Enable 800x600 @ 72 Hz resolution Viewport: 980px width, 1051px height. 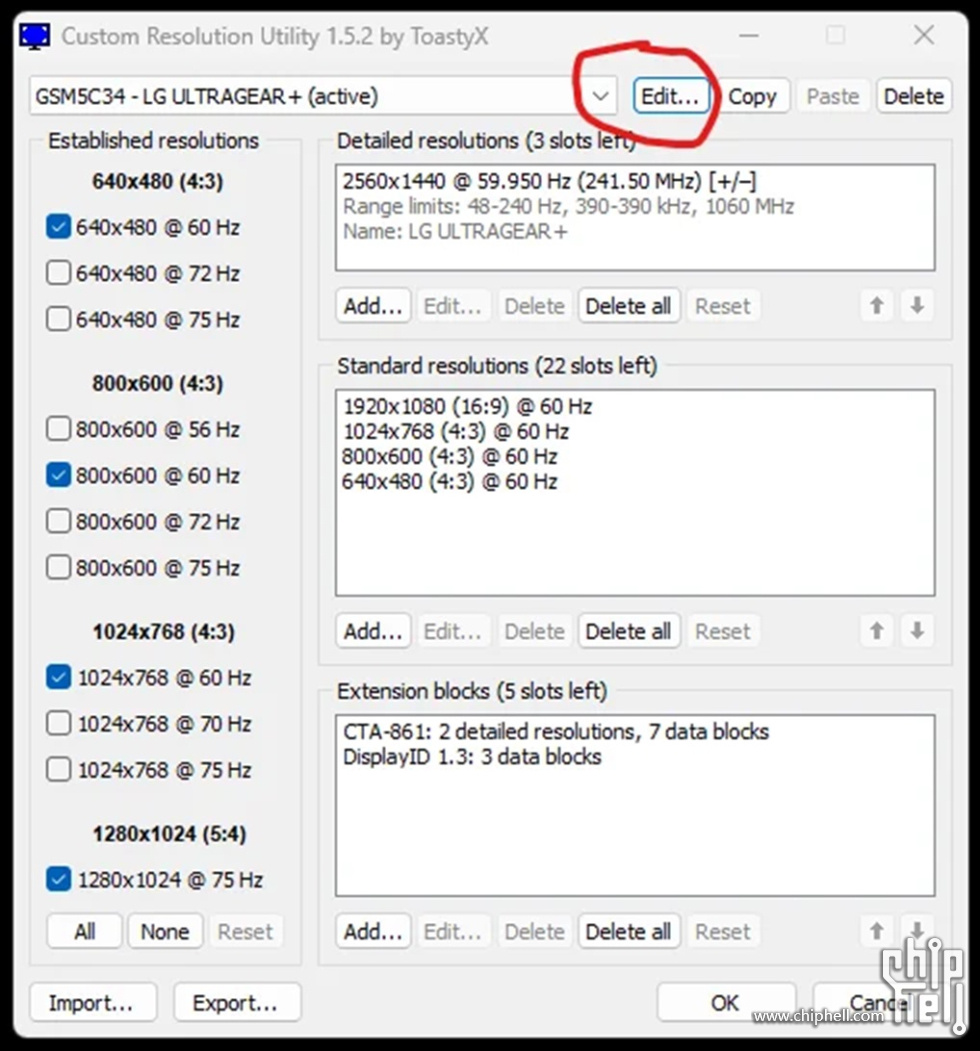tap(58, 522)
